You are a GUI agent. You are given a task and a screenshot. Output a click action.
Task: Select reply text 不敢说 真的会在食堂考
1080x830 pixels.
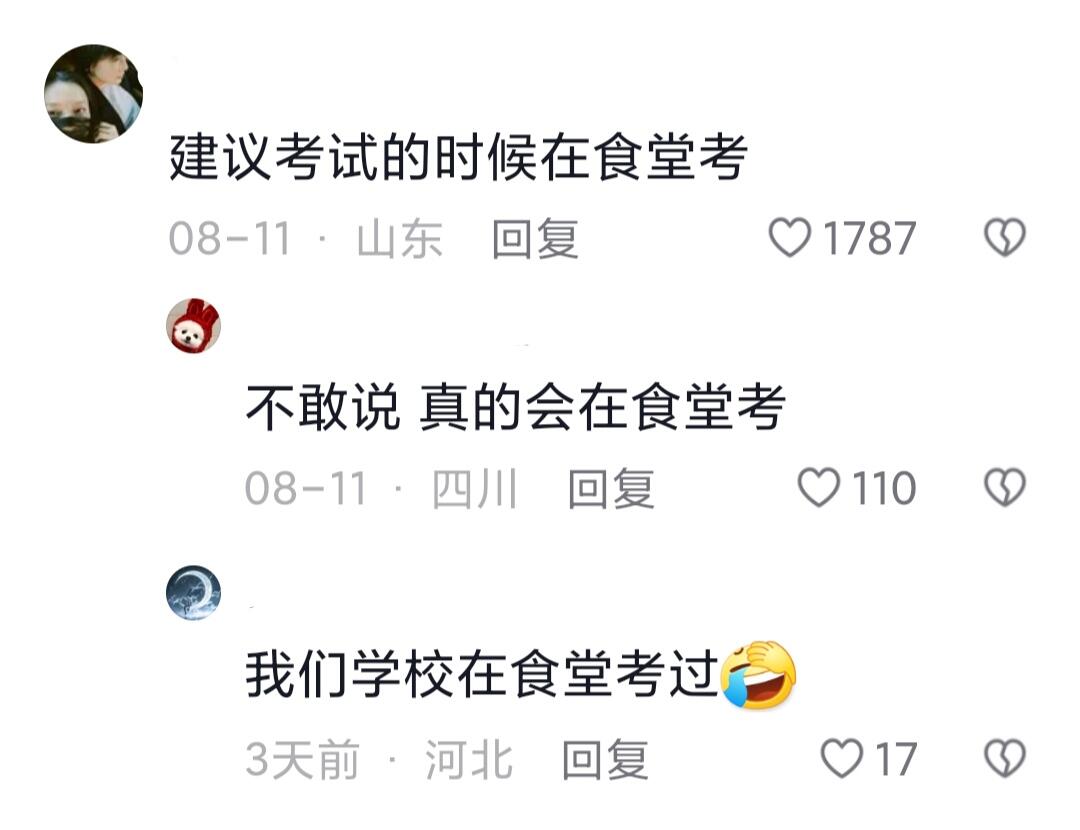point(515,407)
